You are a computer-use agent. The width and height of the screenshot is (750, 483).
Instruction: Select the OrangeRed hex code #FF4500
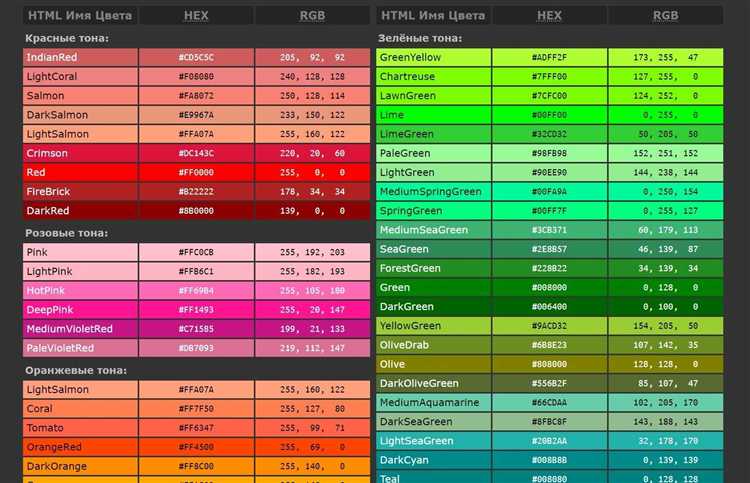[196, 447]
